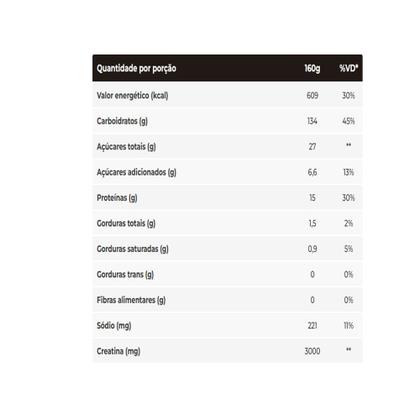Screen dimensions: 420x420
Task: Click the 'Açúcares adicionados (g)' label
Action: pos(136,172)
